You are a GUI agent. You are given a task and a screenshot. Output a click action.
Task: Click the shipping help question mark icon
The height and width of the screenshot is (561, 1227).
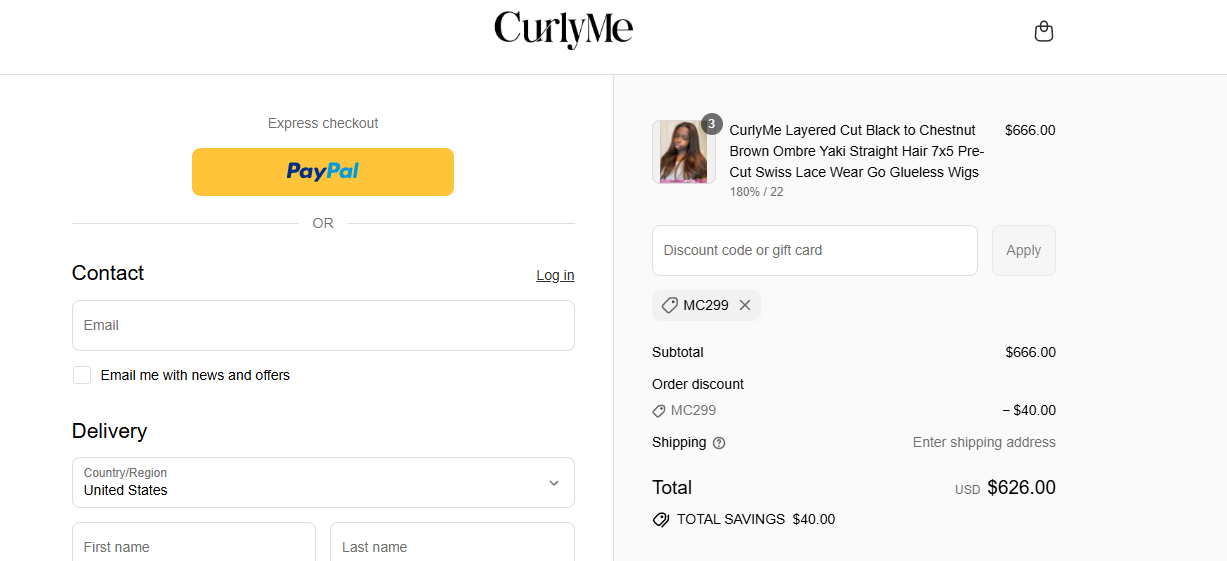click(719, 443)
